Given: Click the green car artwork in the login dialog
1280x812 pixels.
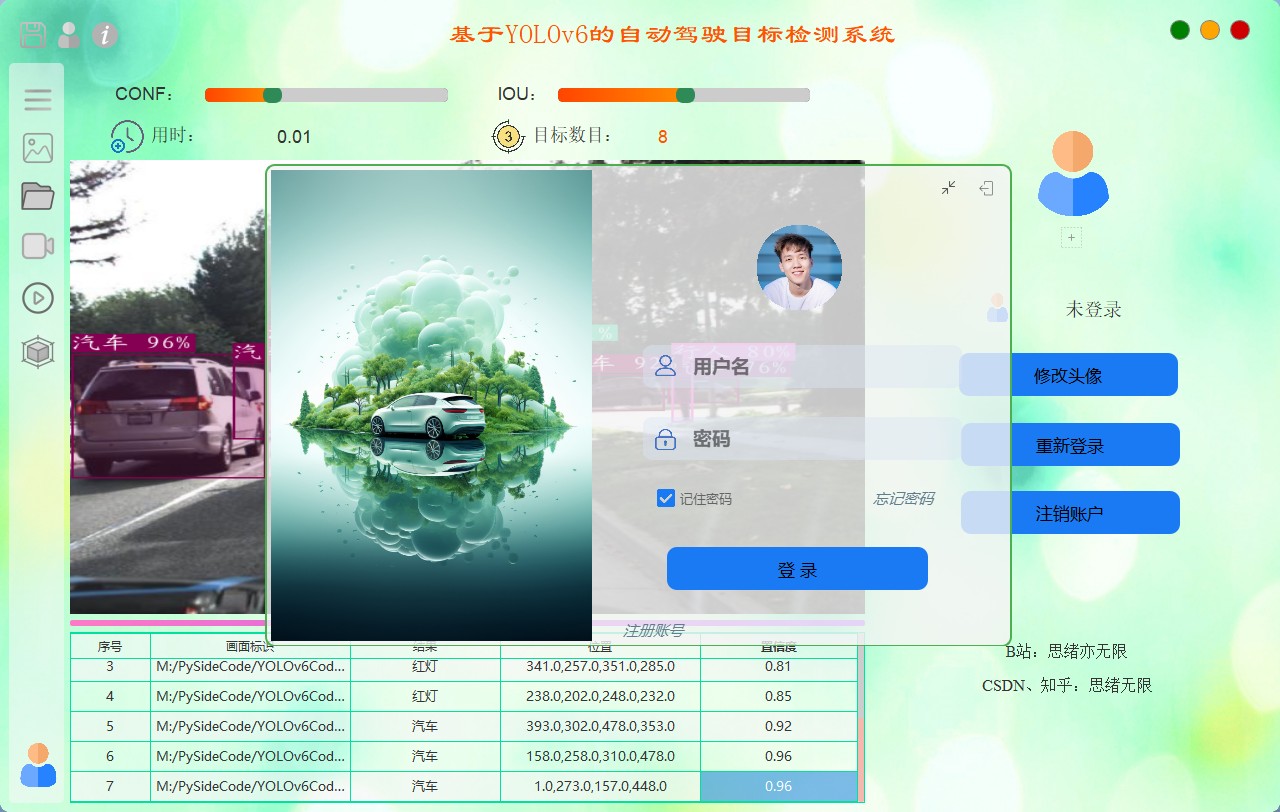Looking at the screenshot, I should pos(432,405).
